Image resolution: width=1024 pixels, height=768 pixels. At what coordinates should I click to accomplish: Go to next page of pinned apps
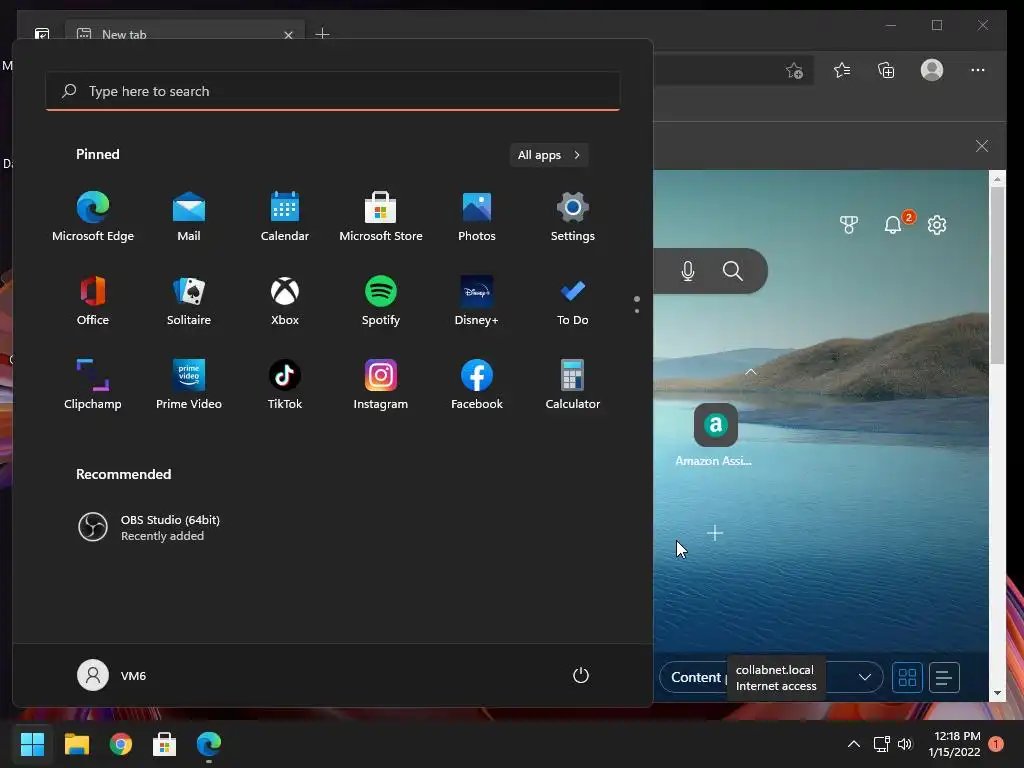point(637,311)
